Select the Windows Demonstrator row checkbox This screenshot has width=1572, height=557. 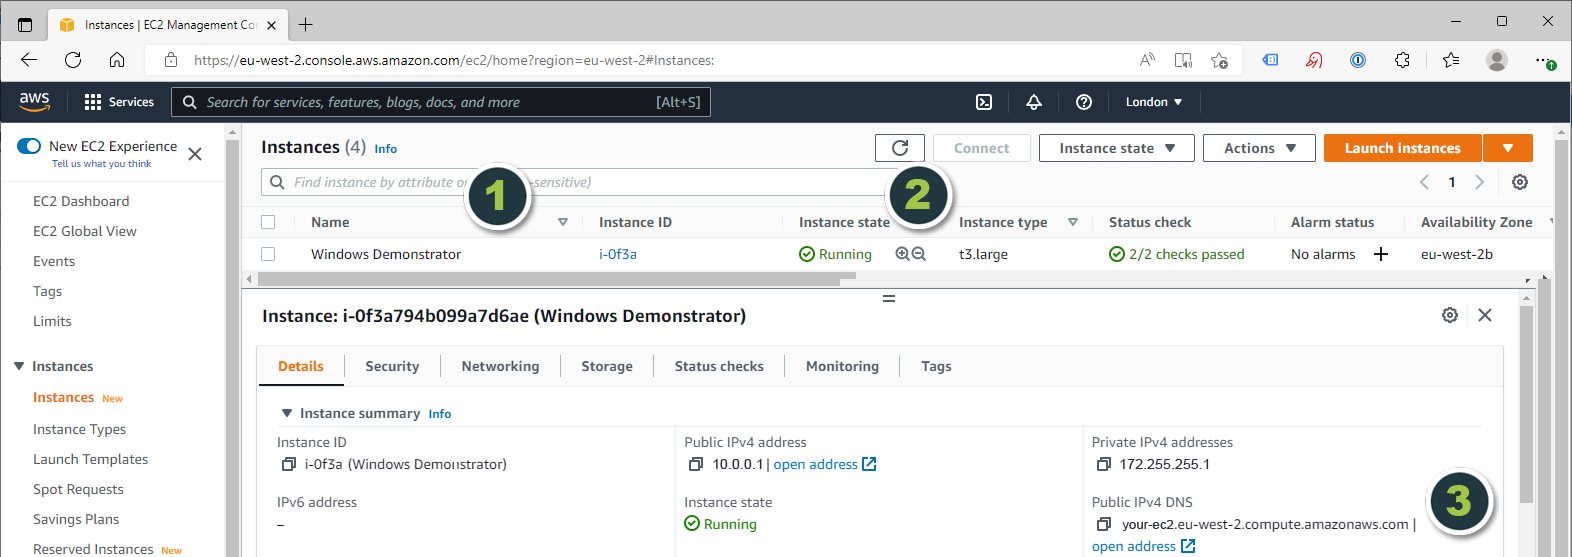(268, 254)
